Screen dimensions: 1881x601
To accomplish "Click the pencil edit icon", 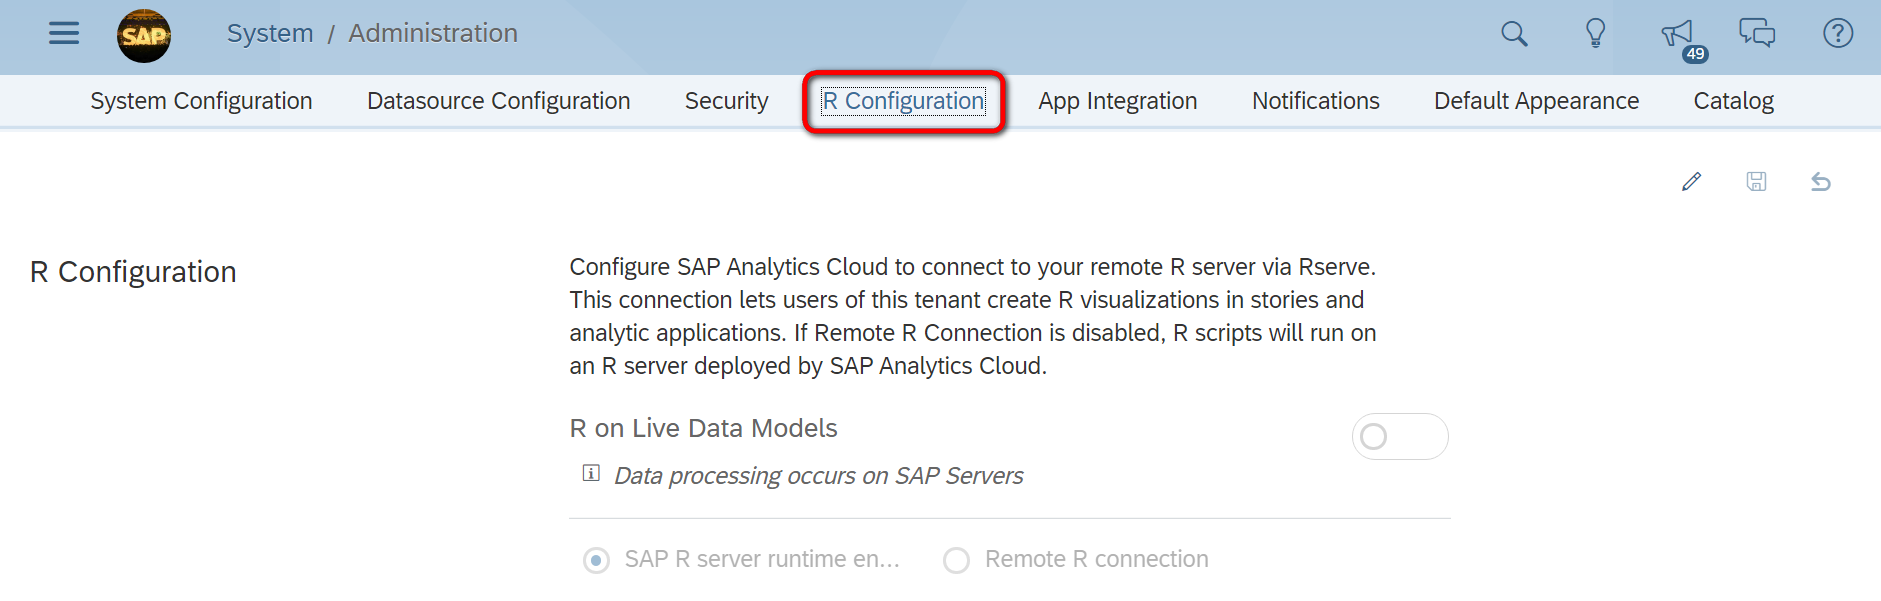I will 1691,182.
